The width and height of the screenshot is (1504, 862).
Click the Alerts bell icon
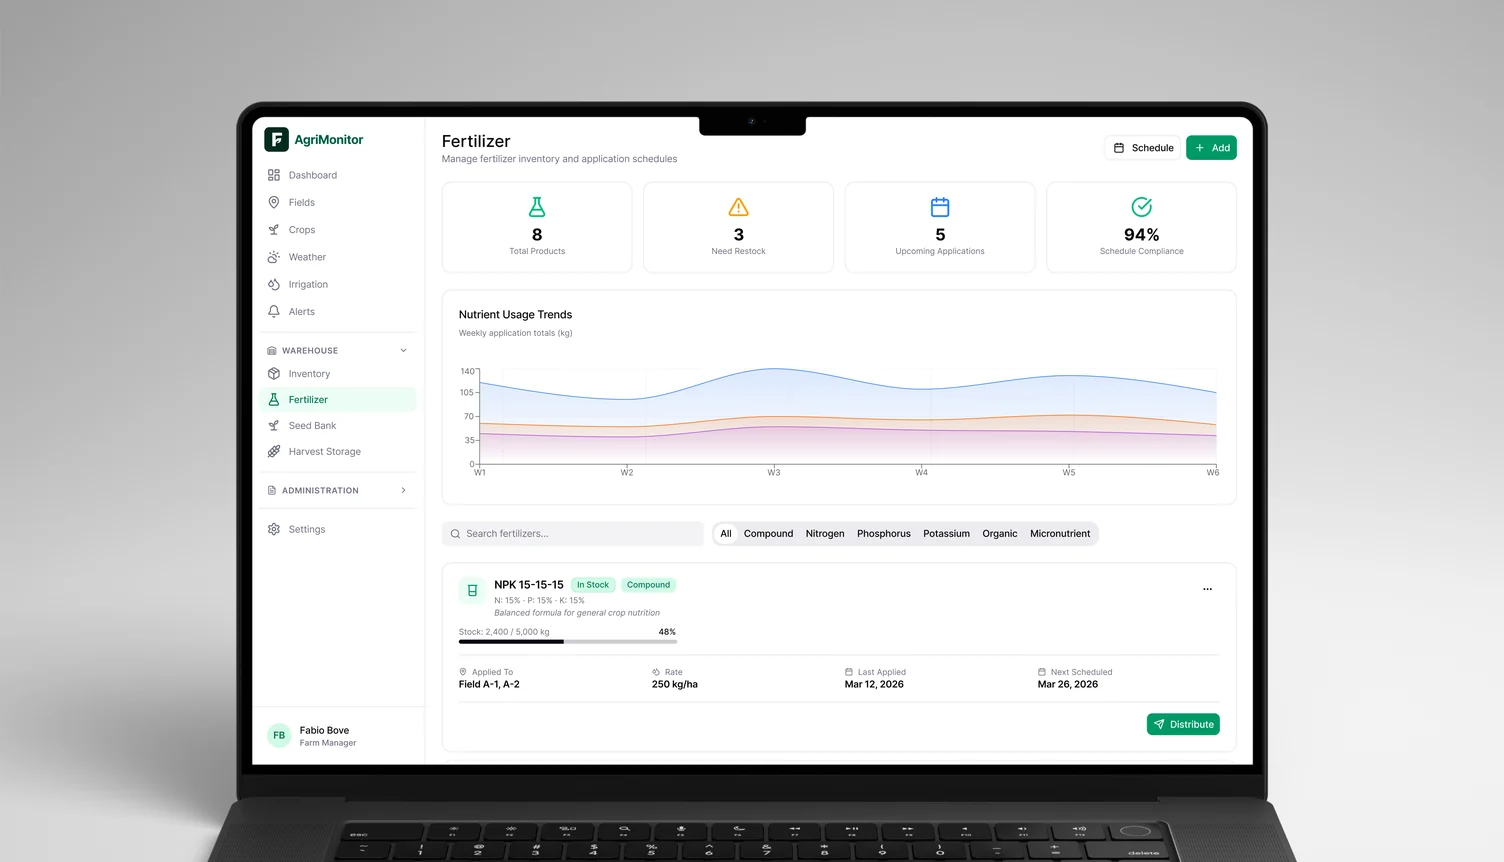tap(274, 312)
